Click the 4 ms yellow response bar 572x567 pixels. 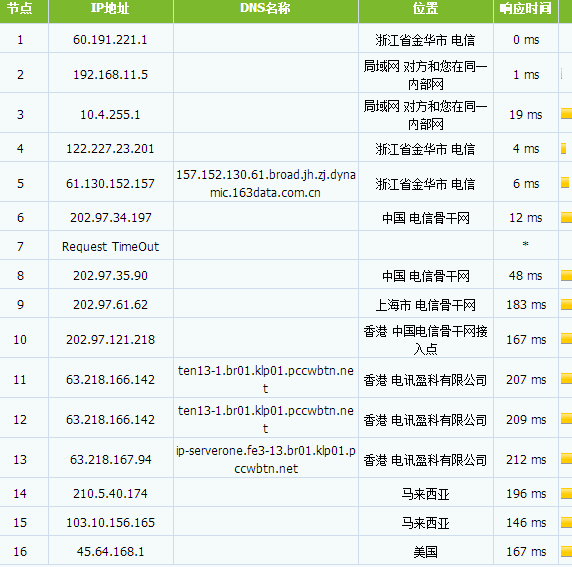(x=564, y=148)
